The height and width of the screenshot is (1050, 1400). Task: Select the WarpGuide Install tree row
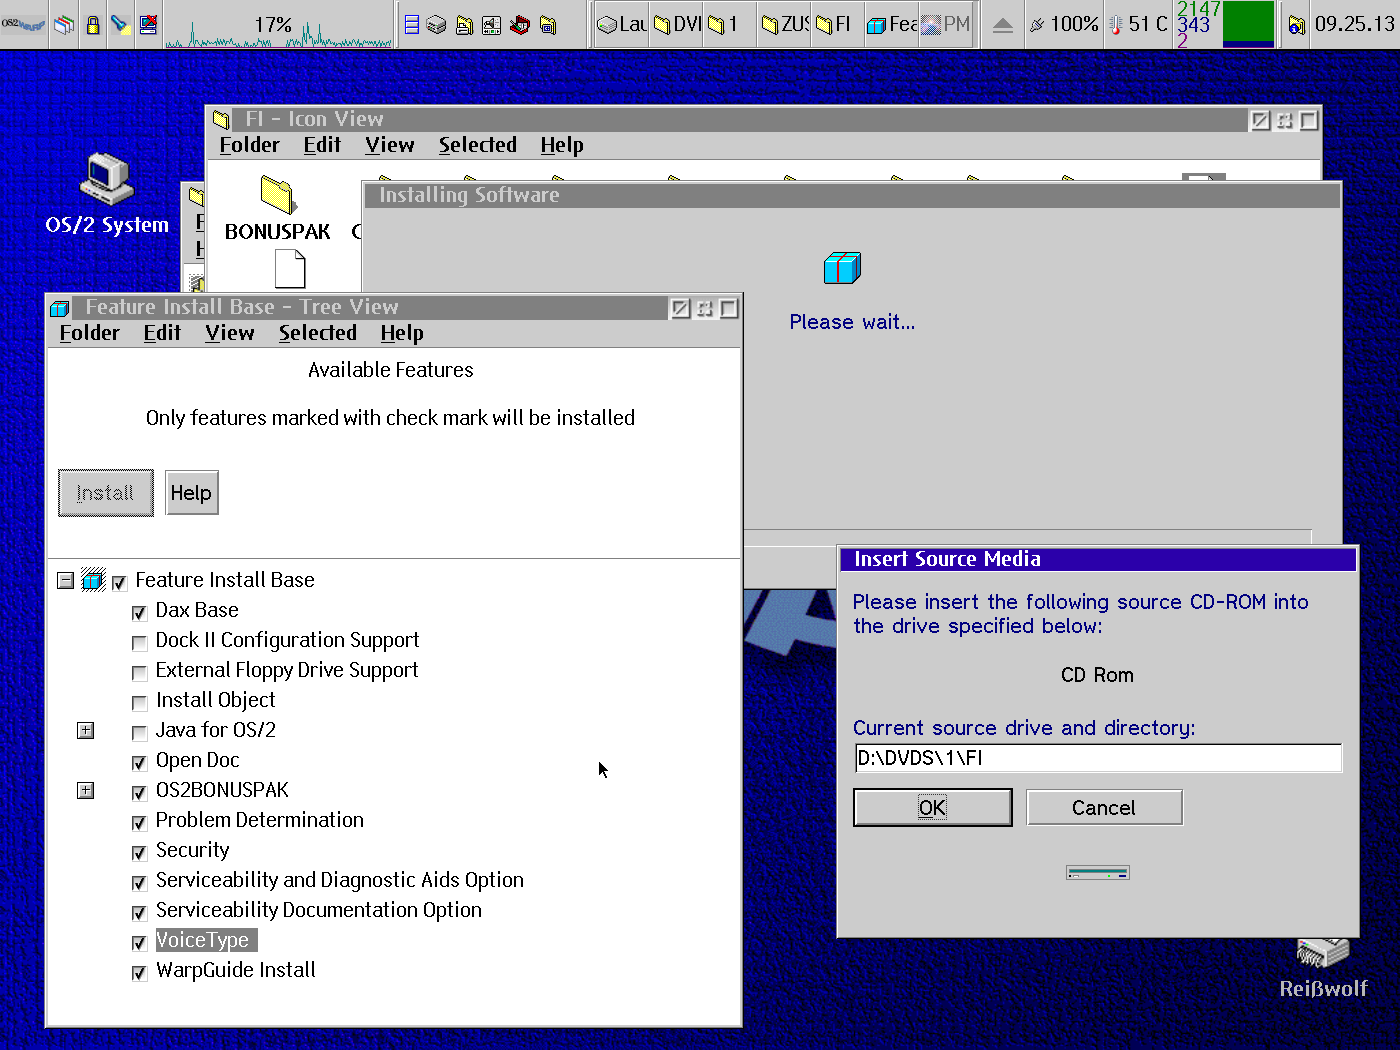tap(236, 970)
